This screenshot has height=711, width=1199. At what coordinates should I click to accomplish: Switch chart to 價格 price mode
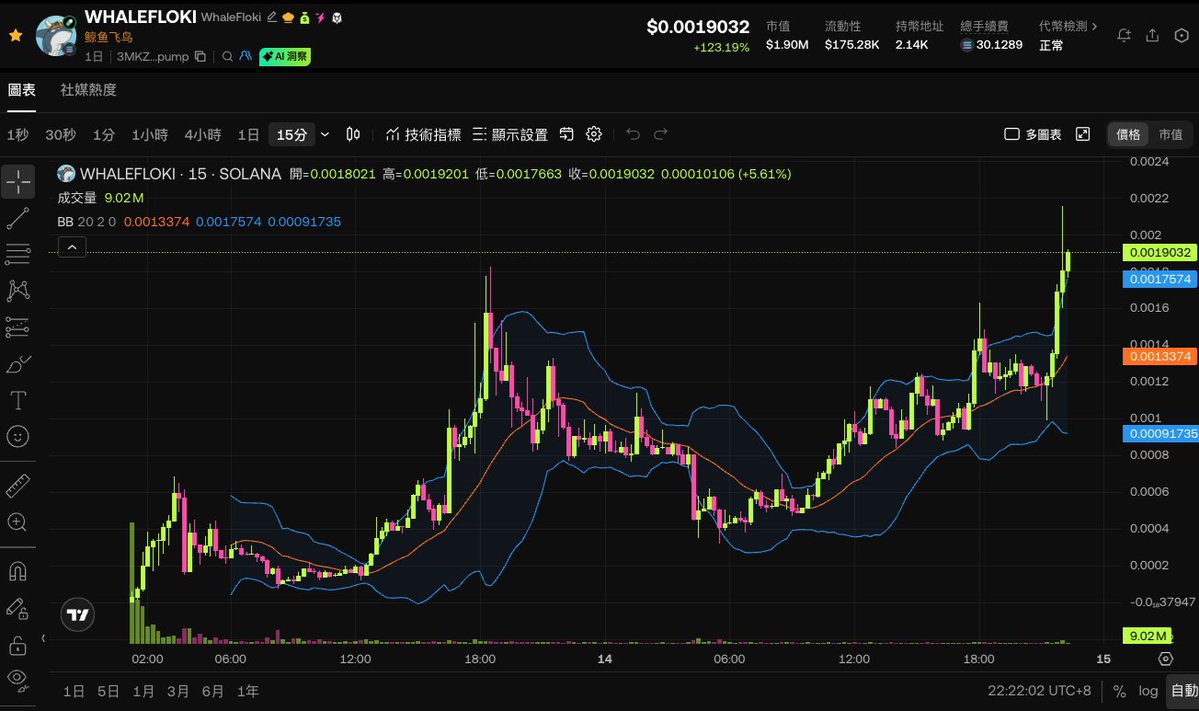(x=1129, y=135)
